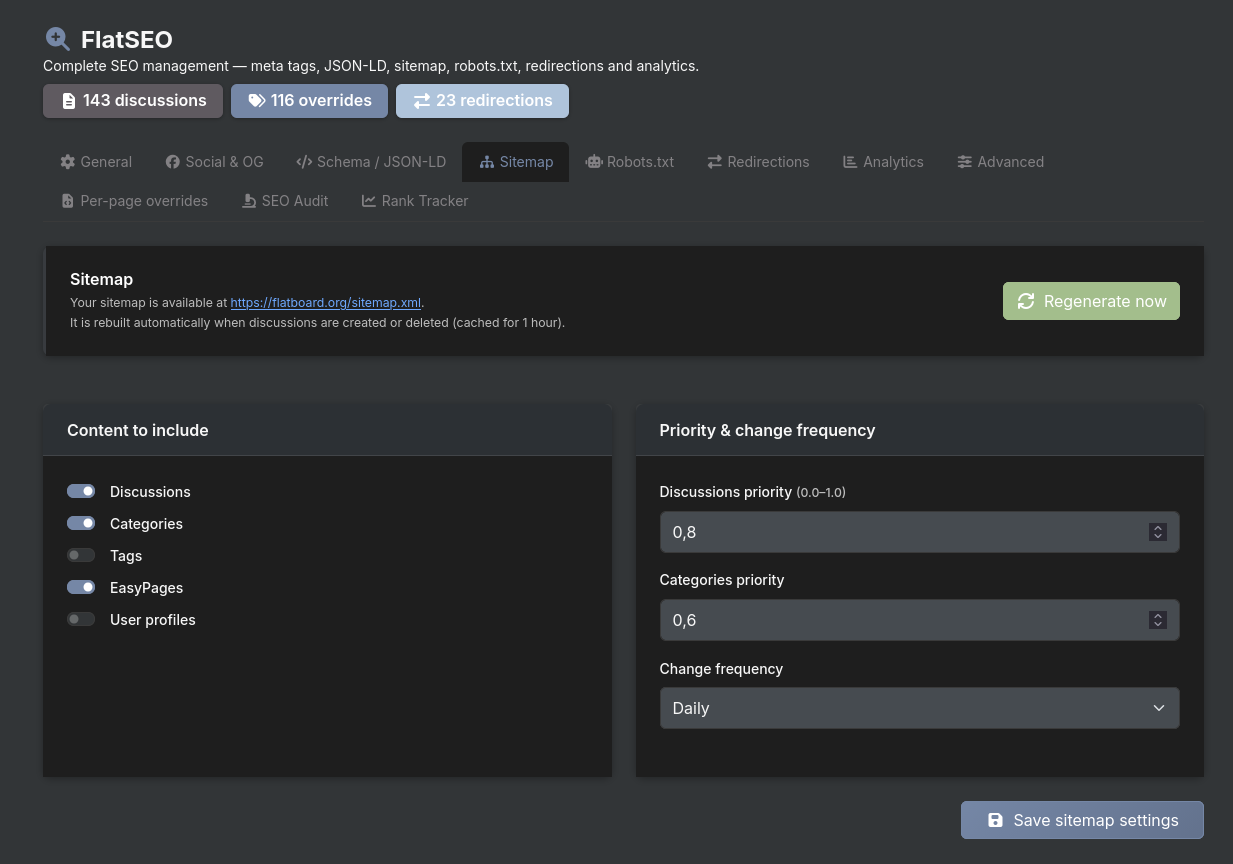This screenshot has height=864, width=1233.
Task: Turn on User profiles toggle
Action: coord(81,619)
